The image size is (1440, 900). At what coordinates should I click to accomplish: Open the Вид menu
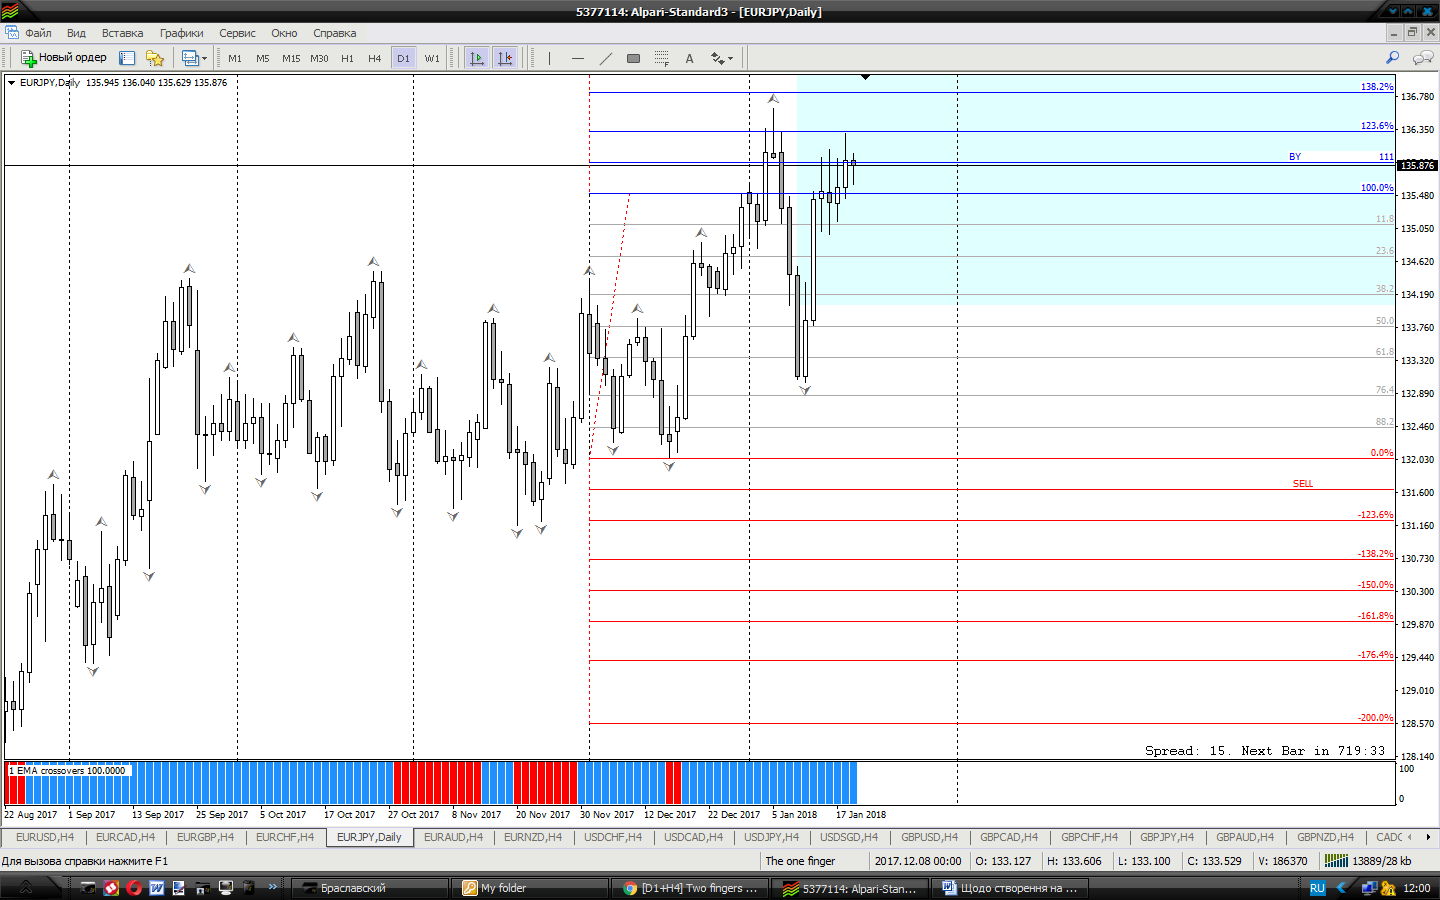[x=76, y=33]
